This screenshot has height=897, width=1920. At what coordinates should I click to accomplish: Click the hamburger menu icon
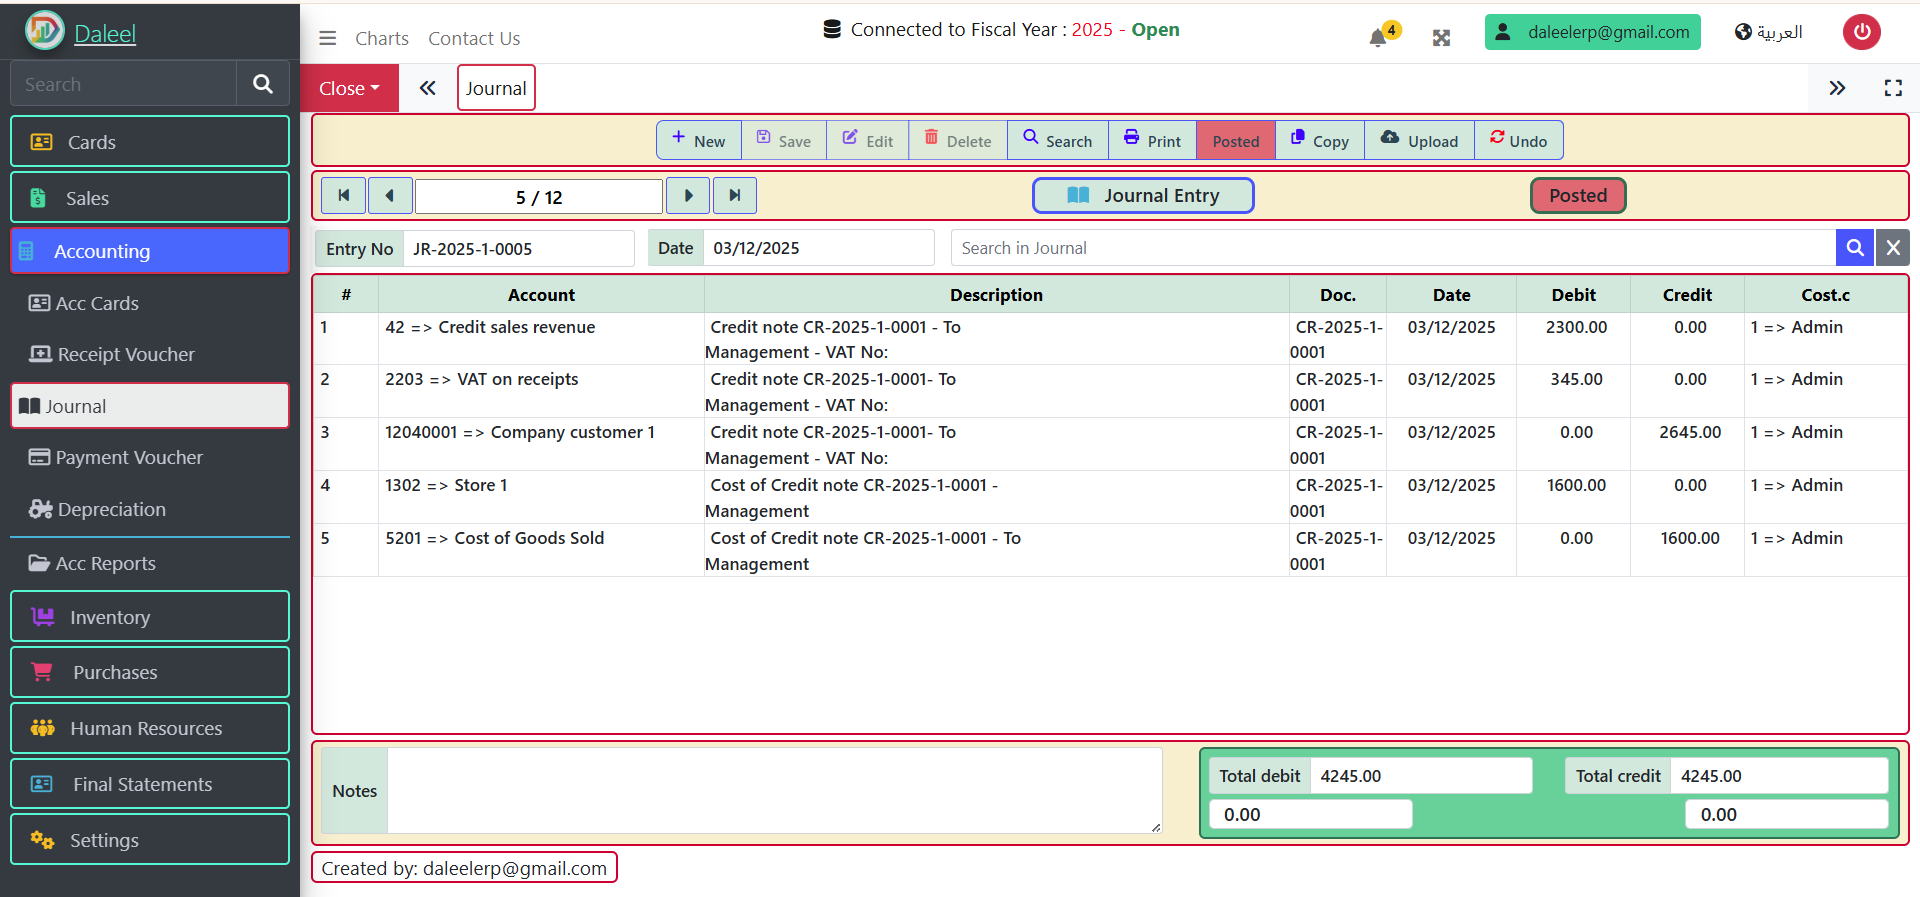[x=327, y=38]
